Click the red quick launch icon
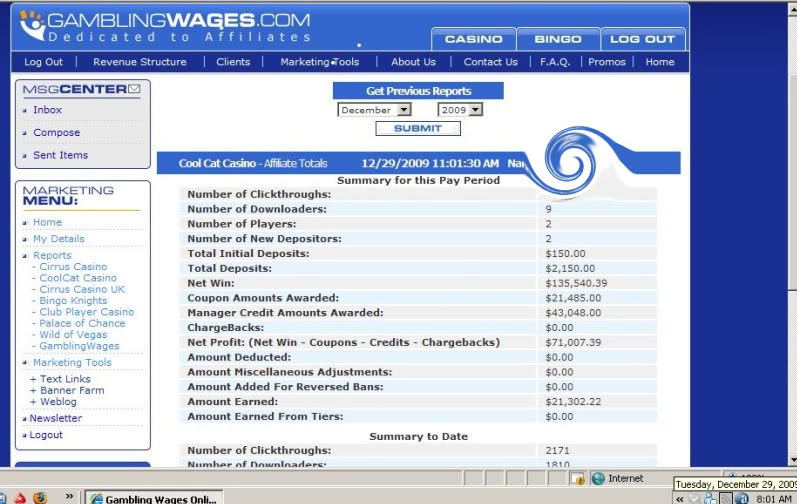Viewport: 797px width, 504px height. (20, 497)
